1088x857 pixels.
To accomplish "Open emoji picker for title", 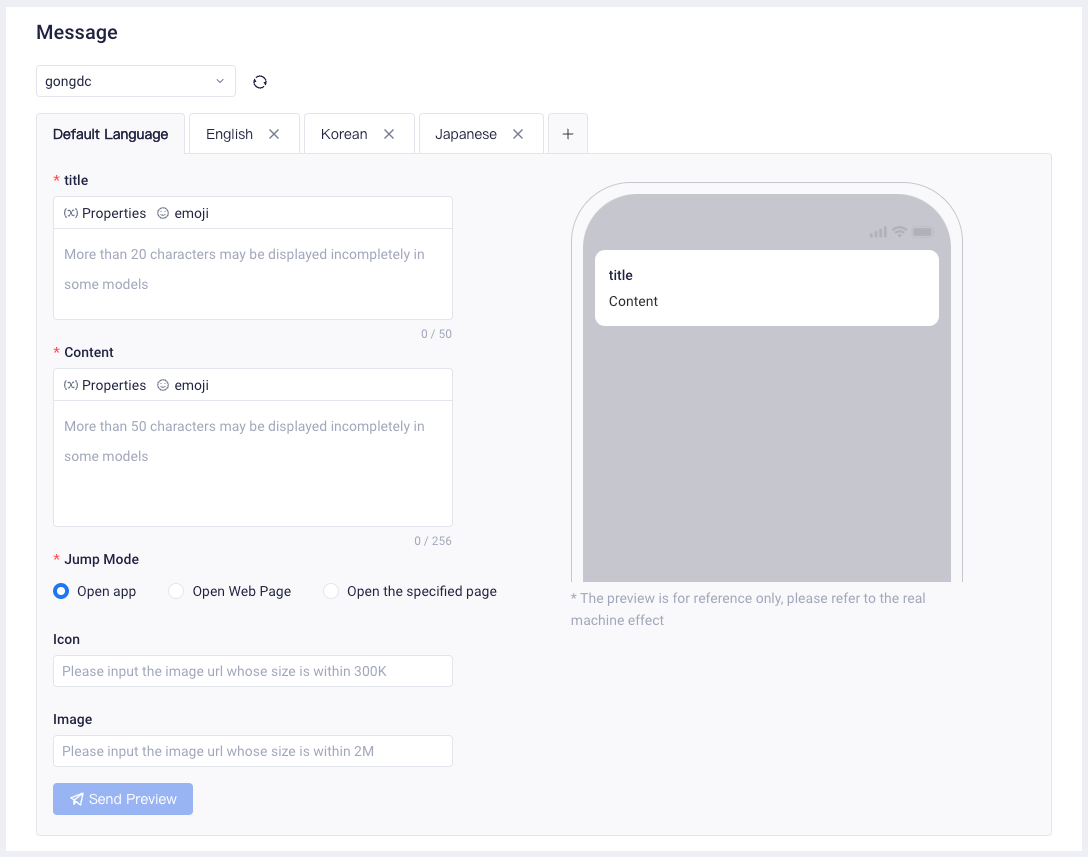I will 182,213.
